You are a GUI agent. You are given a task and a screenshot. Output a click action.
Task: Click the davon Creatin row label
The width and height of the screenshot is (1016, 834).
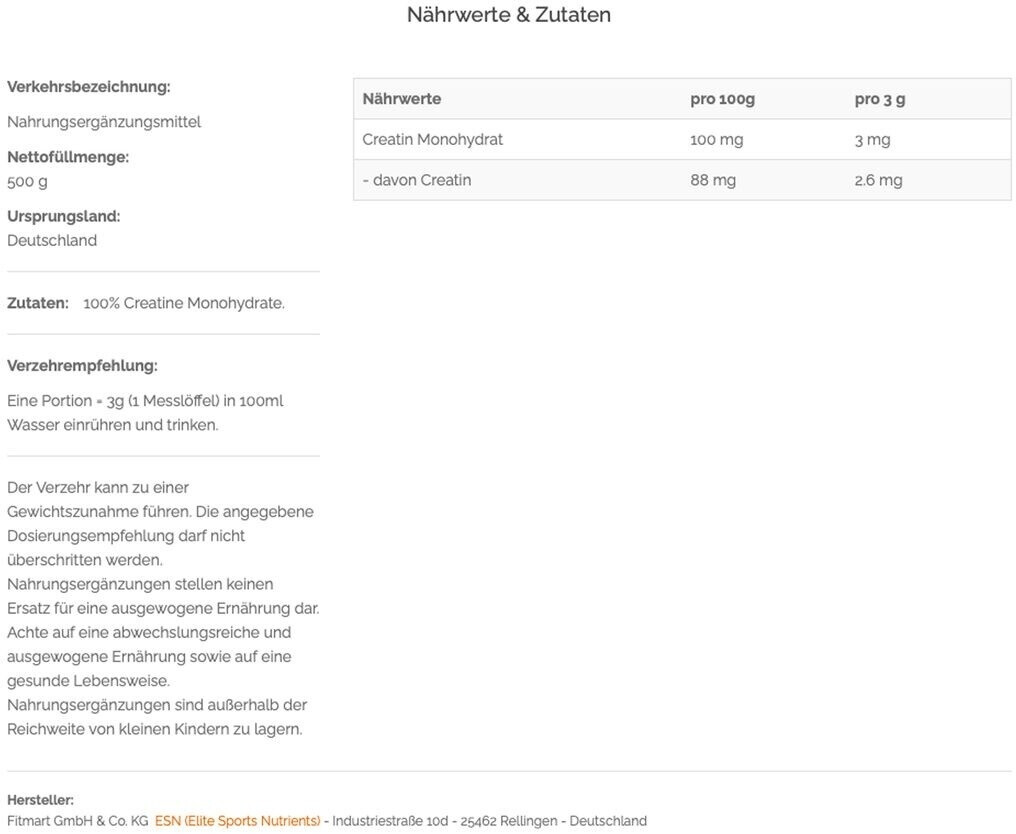[417, 180]
